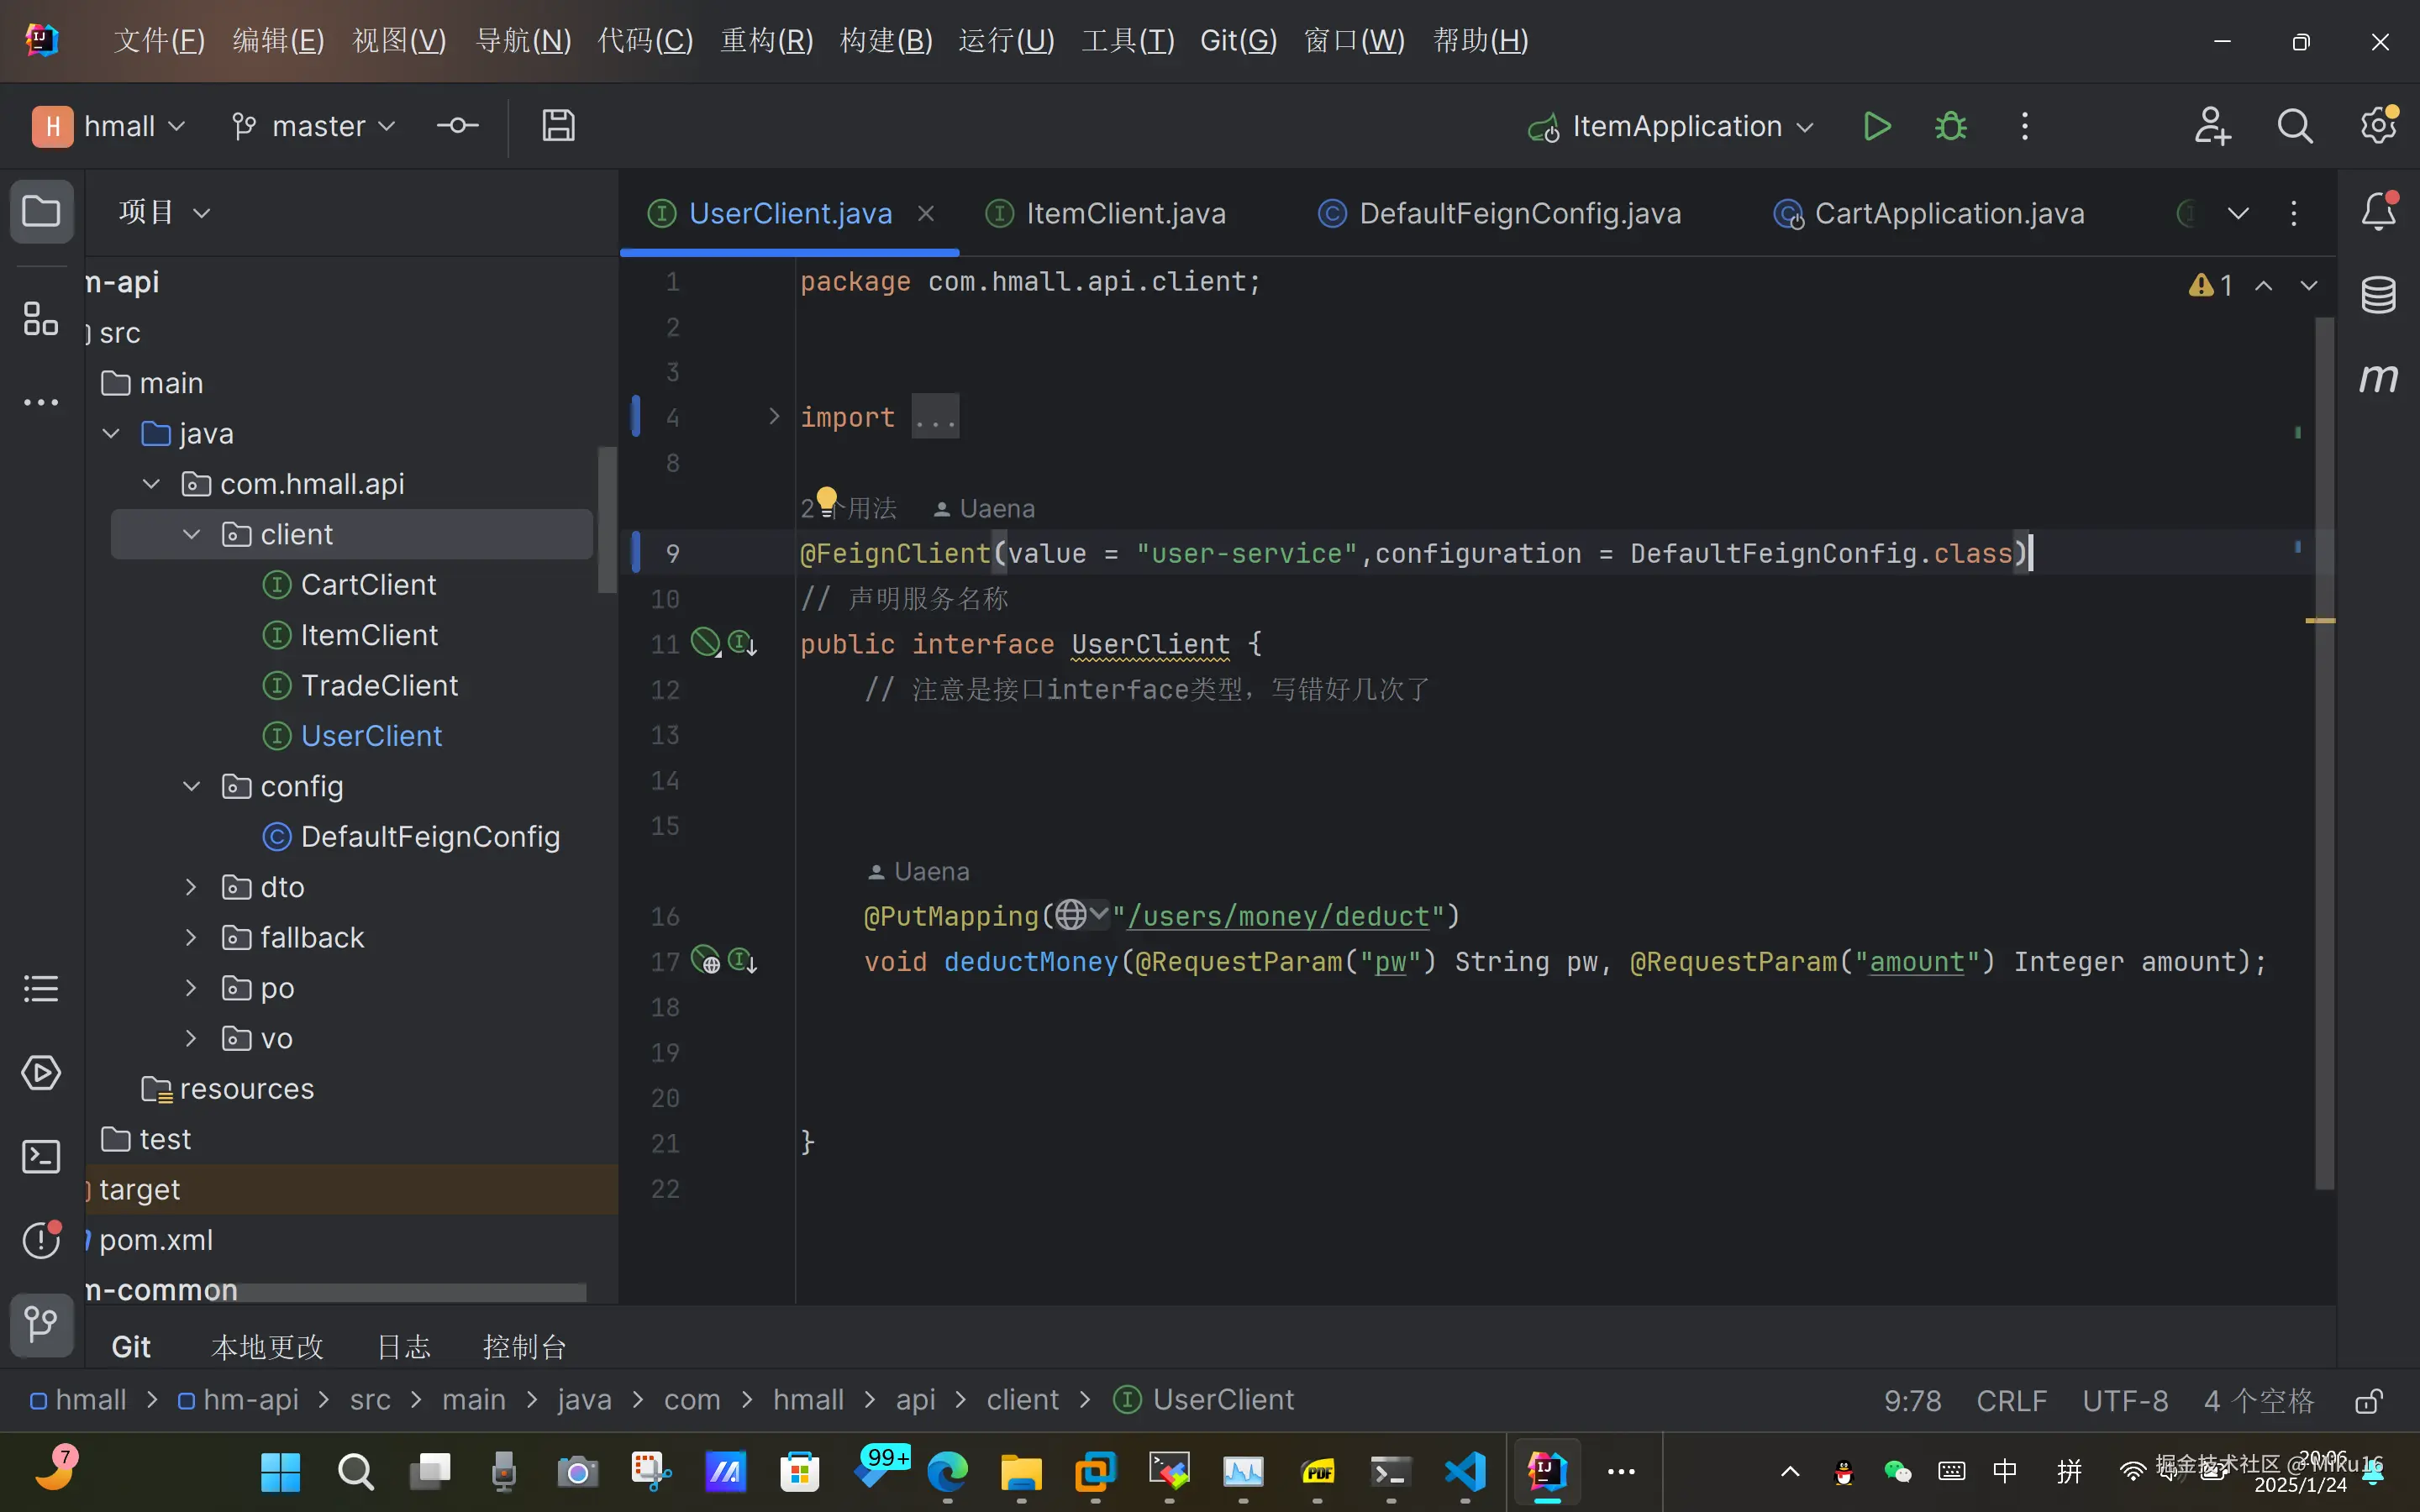The image size is (2420, 1512).
Task: Expand the fallback package folder
Action: (x=192, y=938)
